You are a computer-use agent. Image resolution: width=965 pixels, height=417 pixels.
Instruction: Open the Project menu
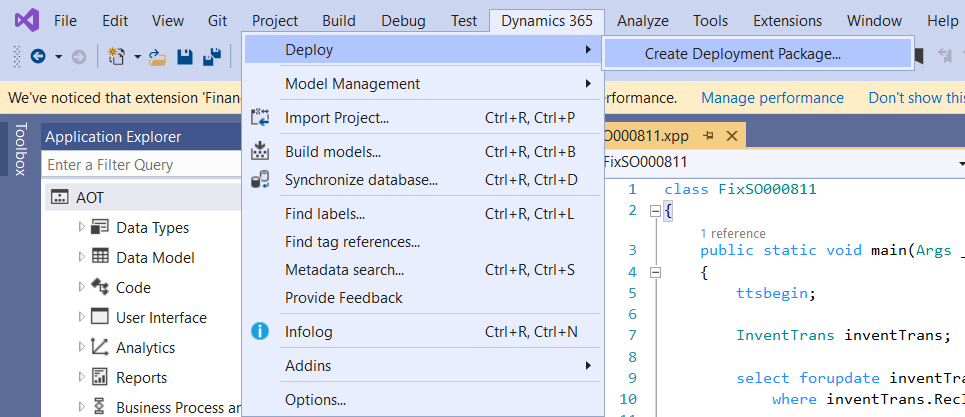274,21
